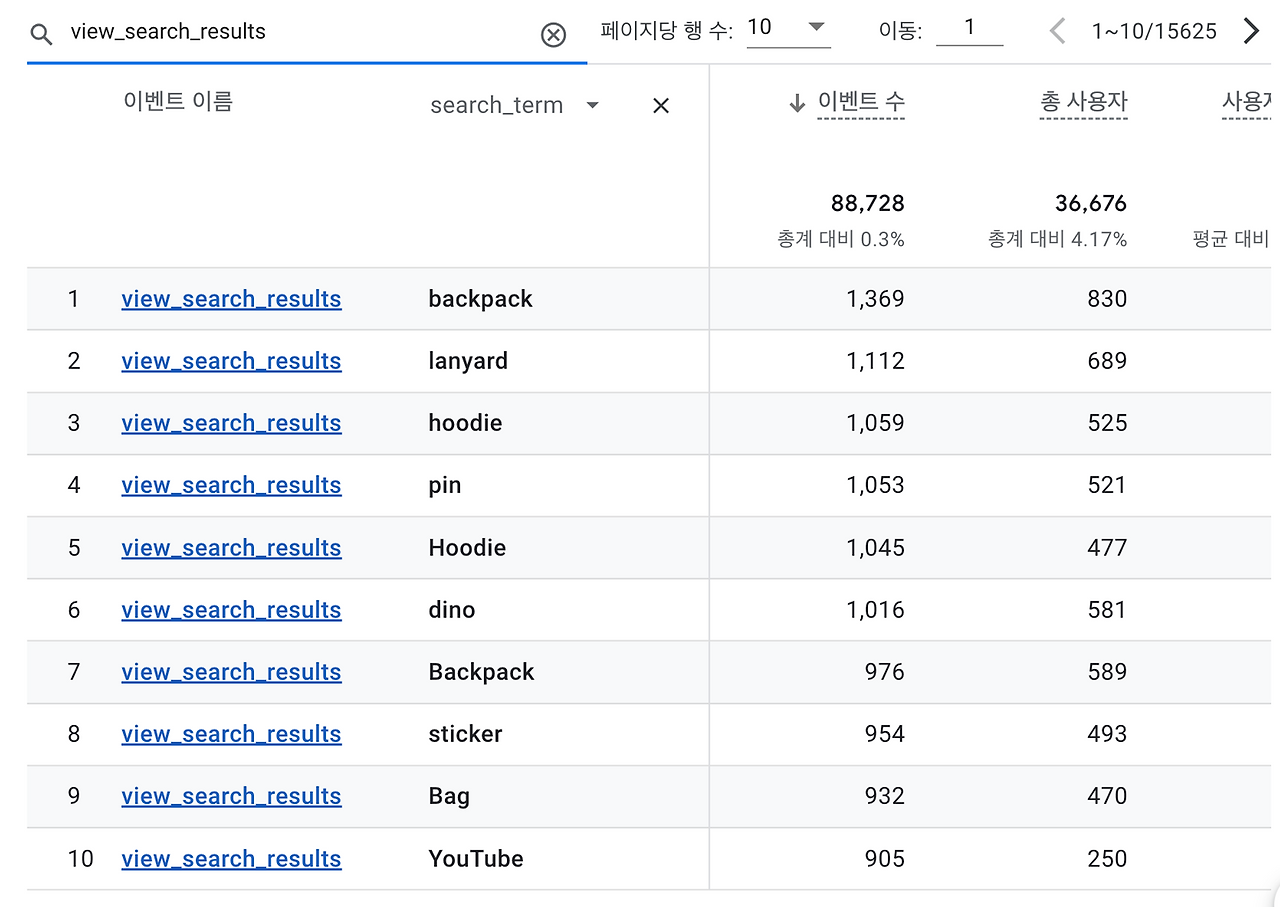
Task: Click event count 1,369
Action: [x=875, y=299]
